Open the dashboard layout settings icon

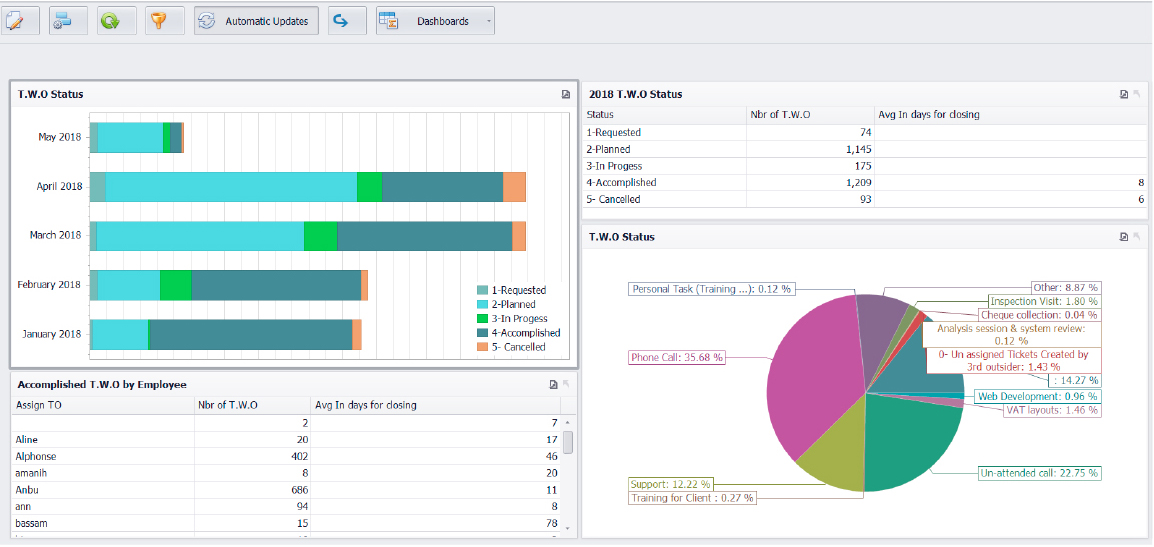[x=67, y=21]
